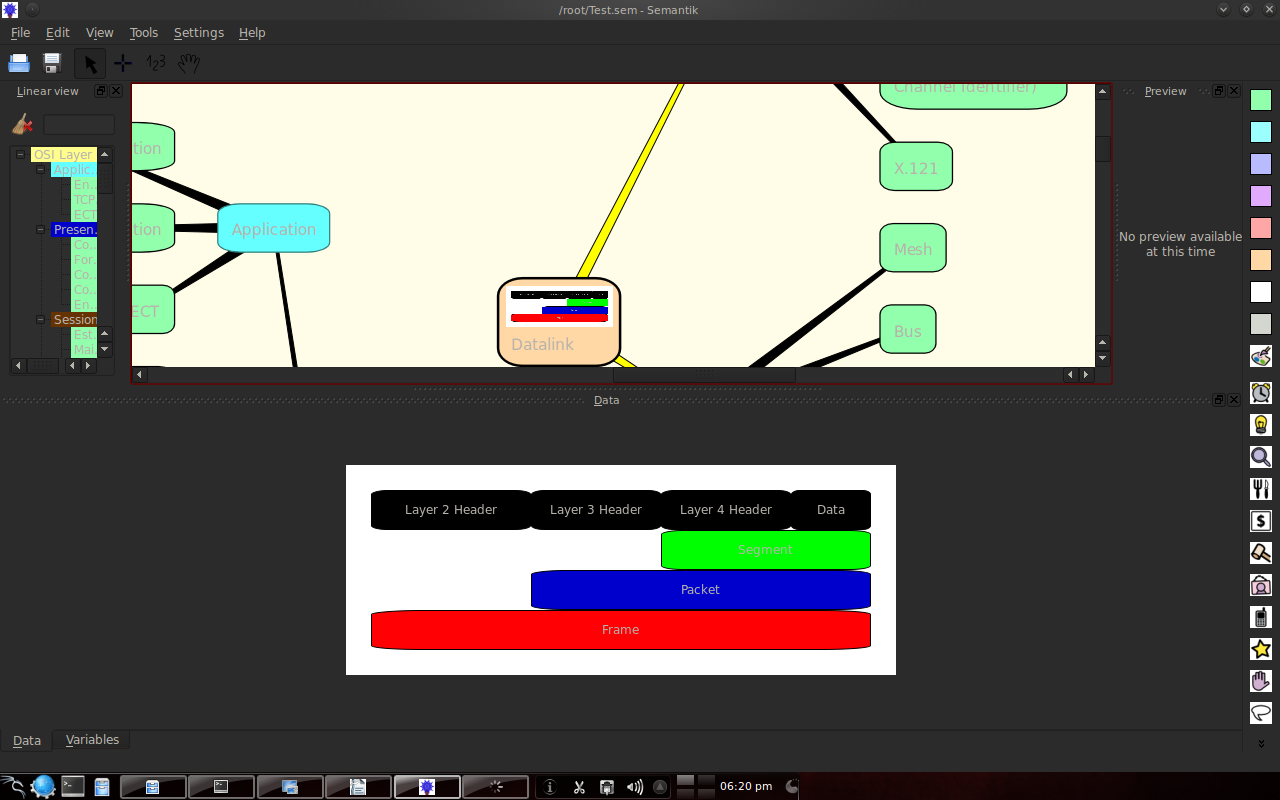Collapse the Presen. tree branch
Screen dimensions: 1280x800
pyautogui.click(x=40, y=229)
